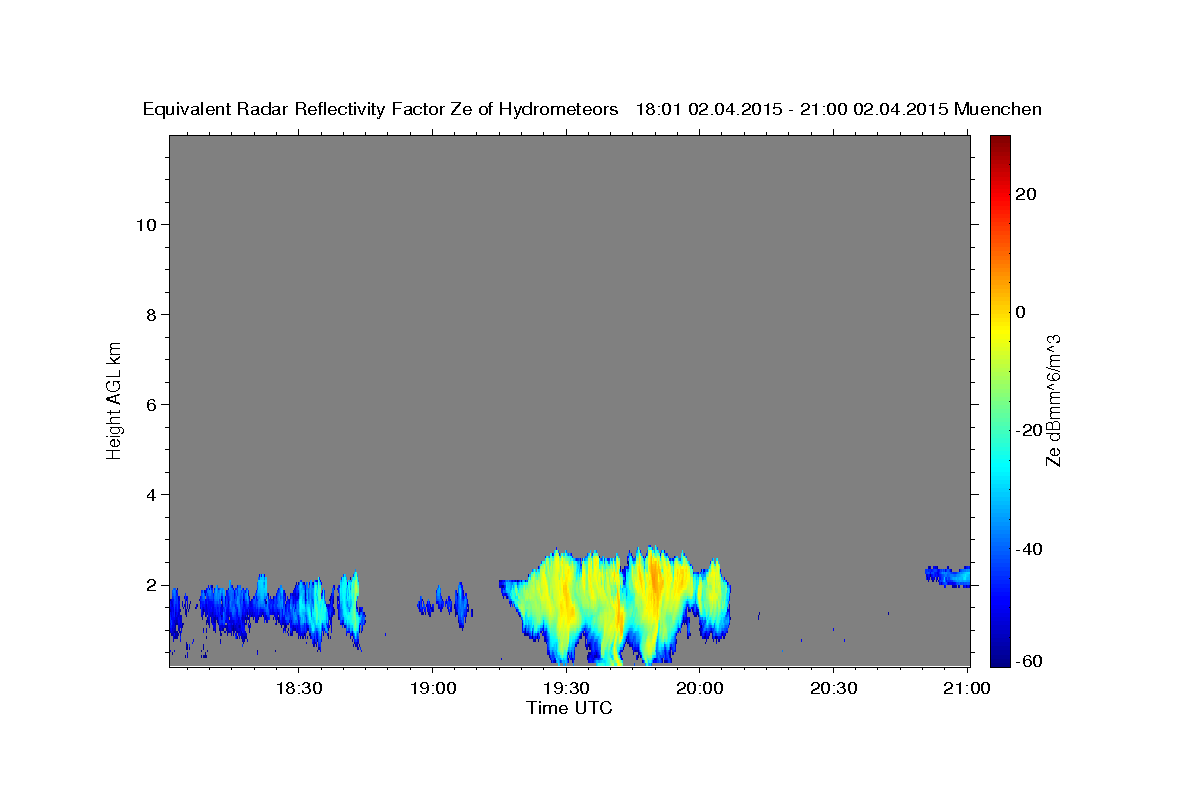
Task: Click the colorbar value '20'
Action: (x=1026, y=194)
